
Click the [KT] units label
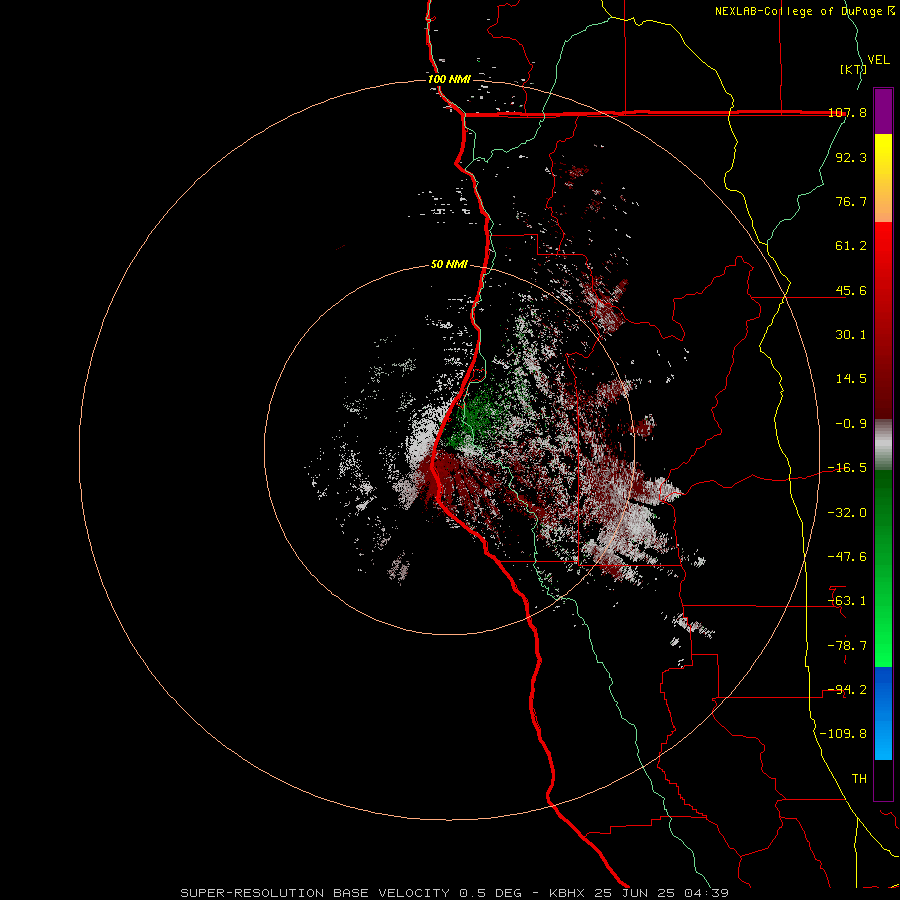click(x=854, y=69)
